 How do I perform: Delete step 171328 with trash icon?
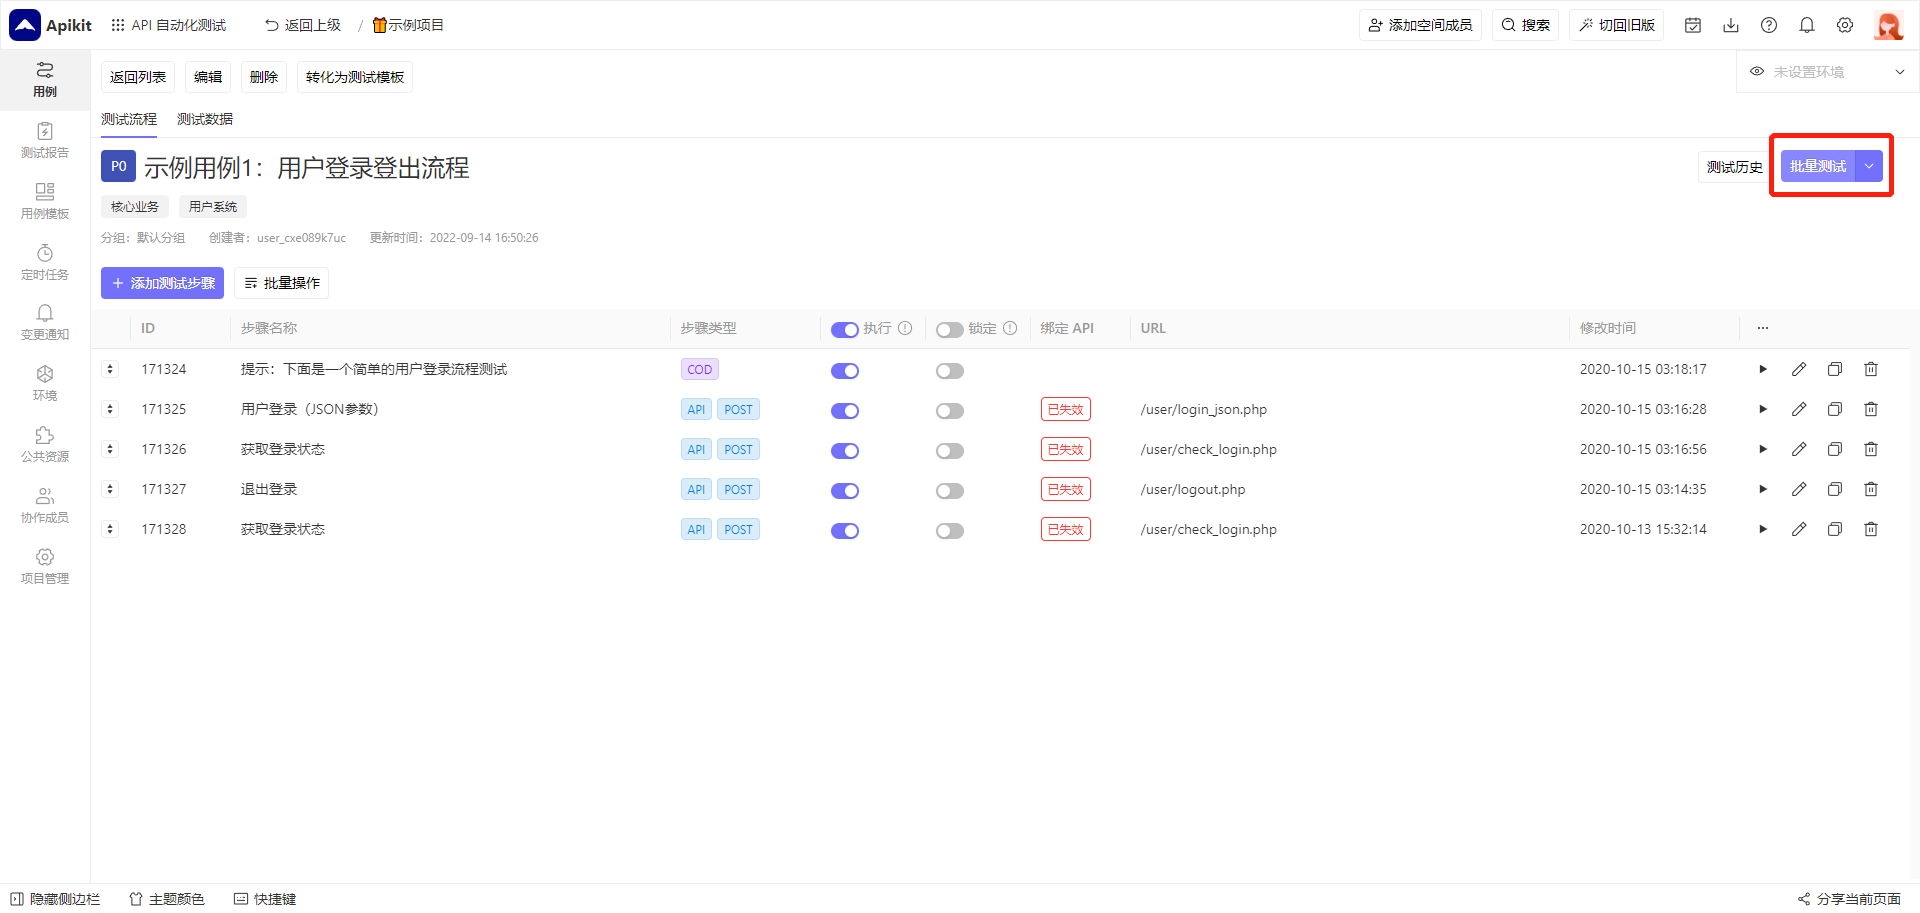pyautogui.click(x=1871, y=529)
